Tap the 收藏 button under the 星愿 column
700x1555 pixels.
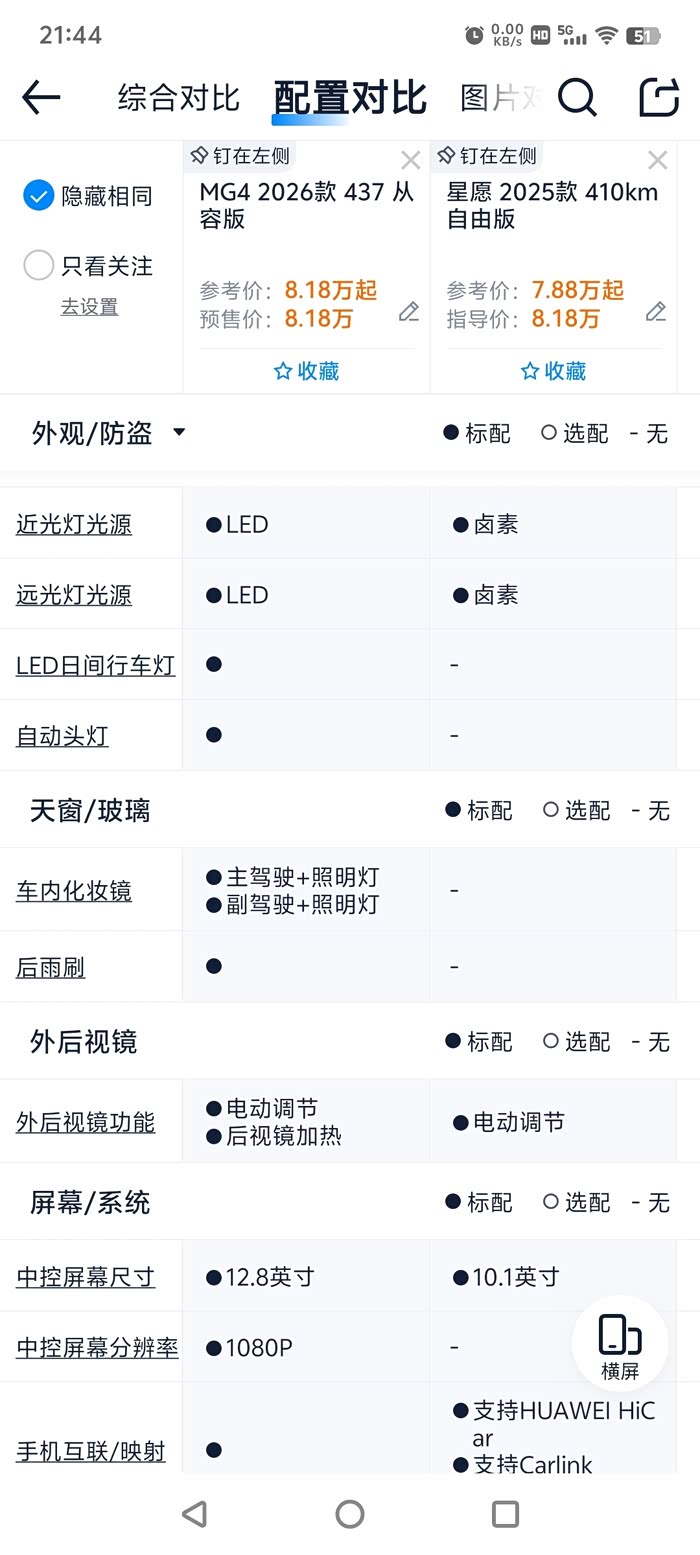(553, 371)
